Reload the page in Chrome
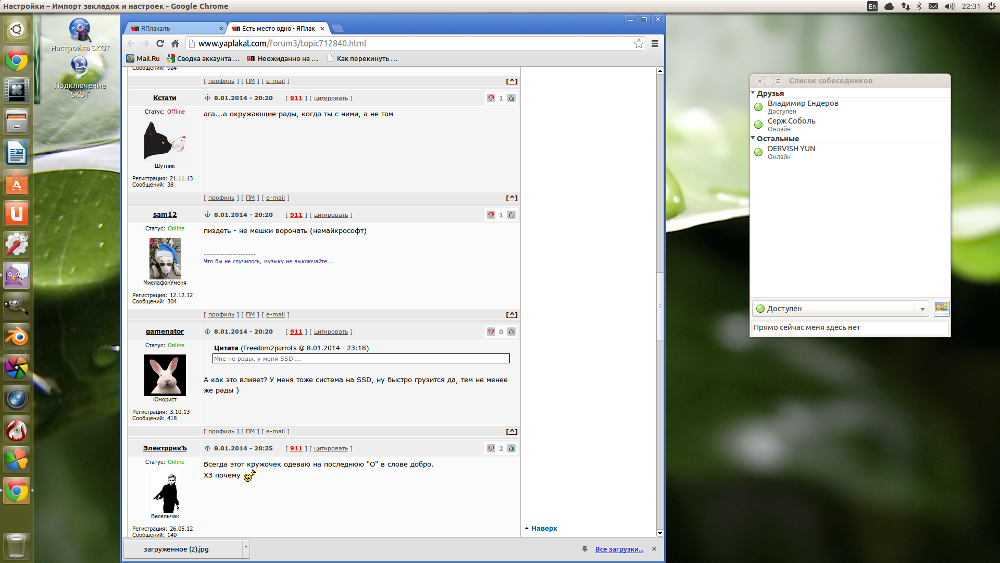The width and height of the screenshot is (1000, 563). click(160, 43)
